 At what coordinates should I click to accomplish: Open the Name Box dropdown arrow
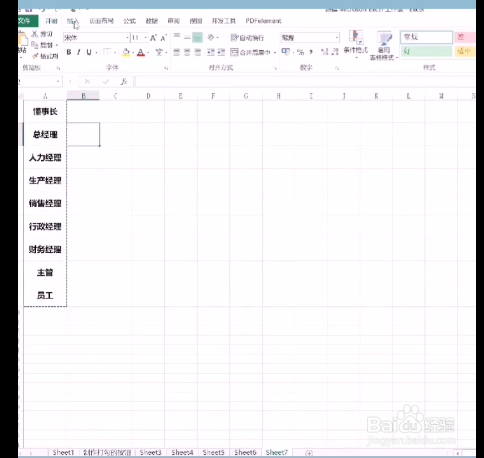(58, 82)
